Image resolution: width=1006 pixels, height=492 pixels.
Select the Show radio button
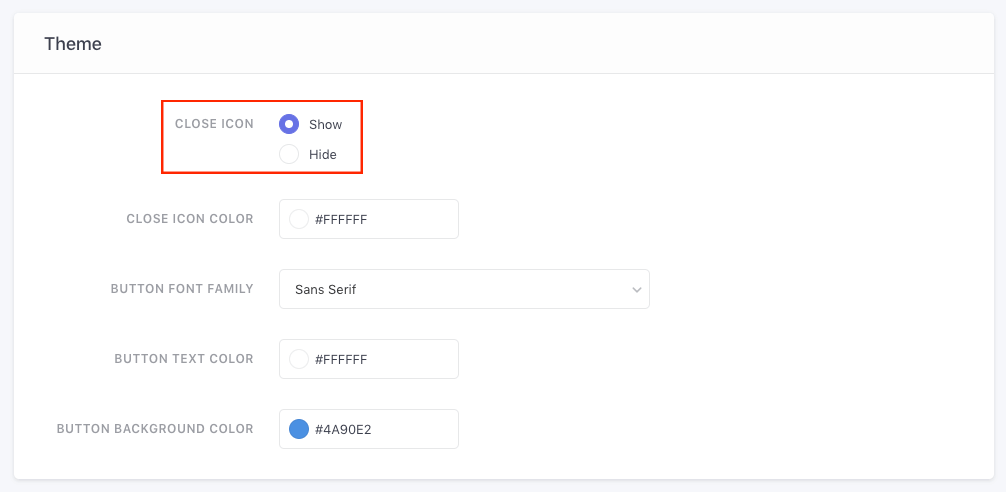(x=289, y=124)
